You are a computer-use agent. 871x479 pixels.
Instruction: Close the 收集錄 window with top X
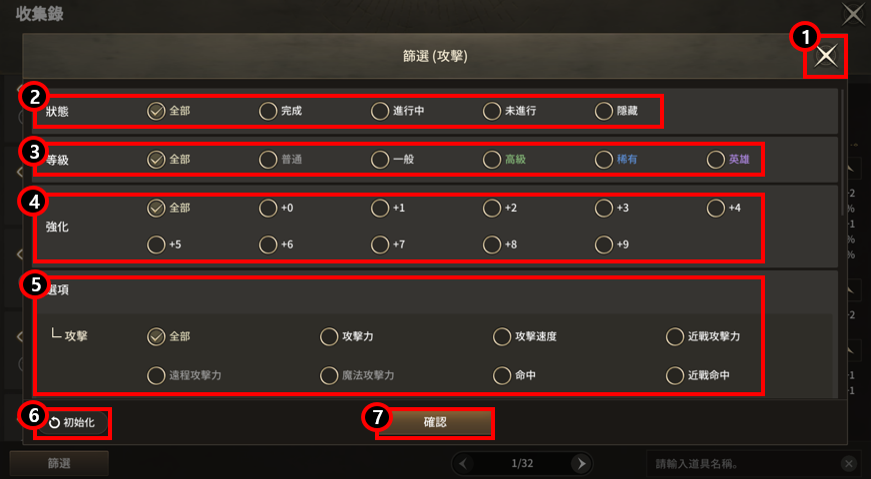point(853,14)
